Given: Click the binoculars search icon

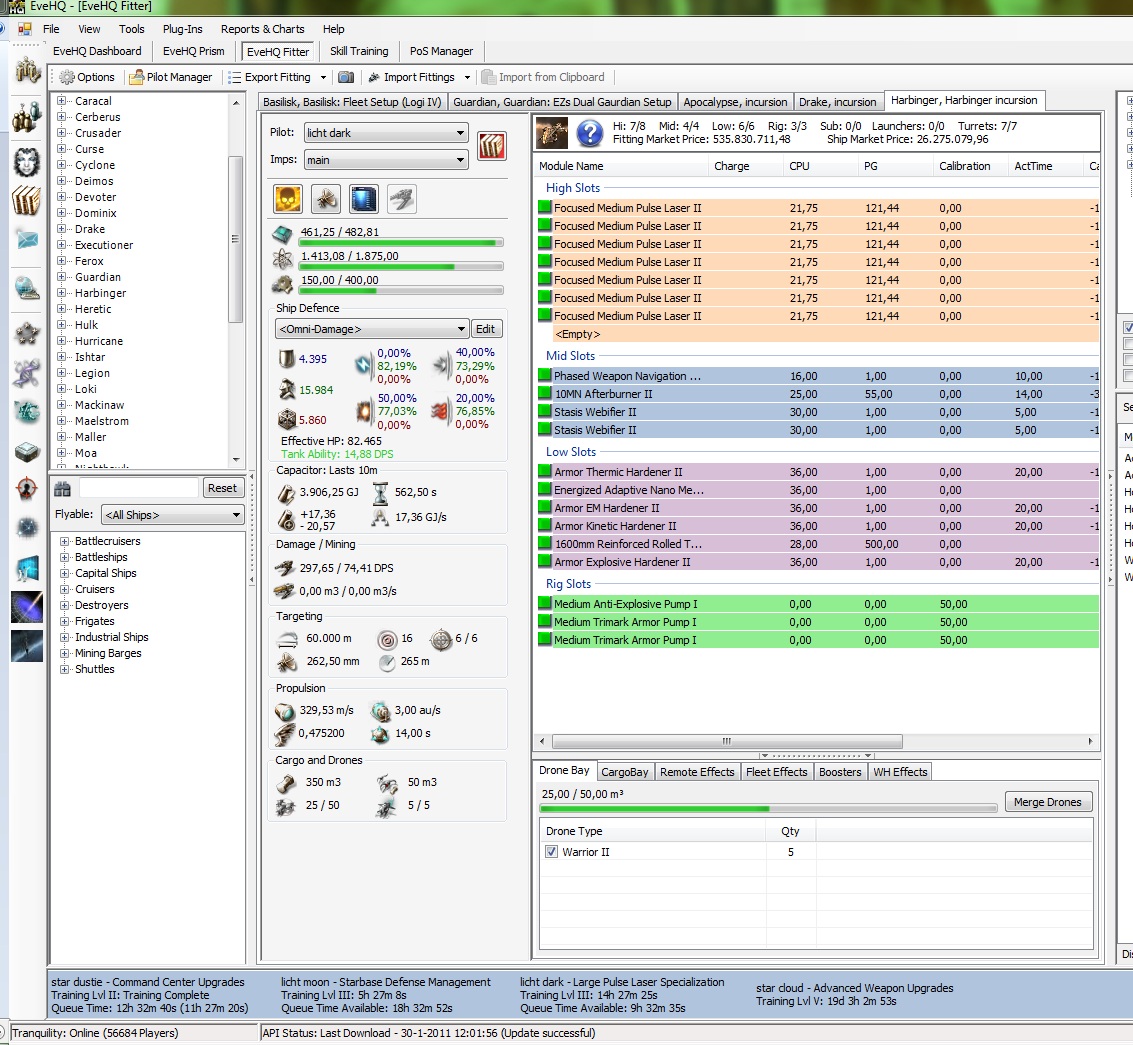Looking at the screenshot, I should pyautogui.click(x=63, y=489).
